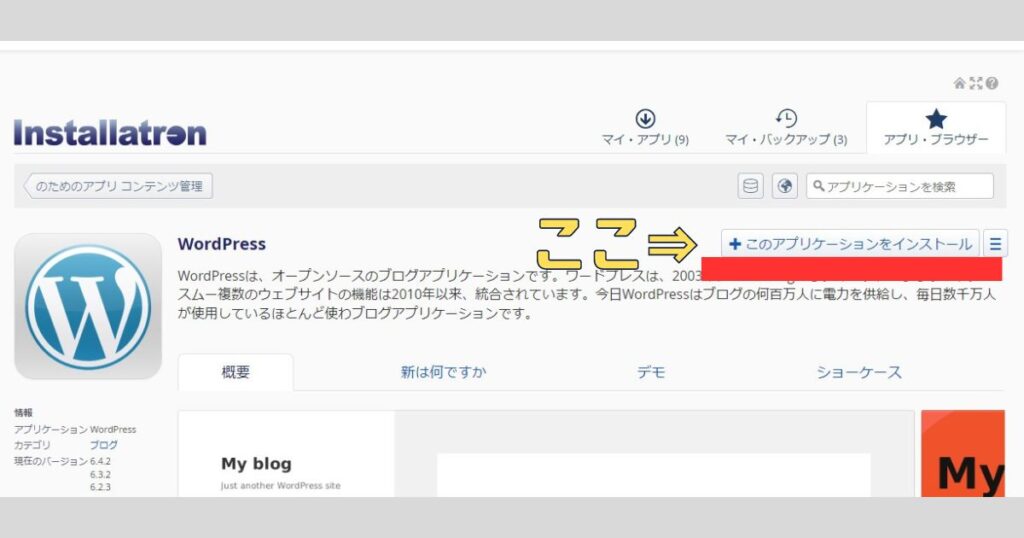Toggle the fullscreen expand icon
The image size is (1024, 538).
[x=976, y=83]
